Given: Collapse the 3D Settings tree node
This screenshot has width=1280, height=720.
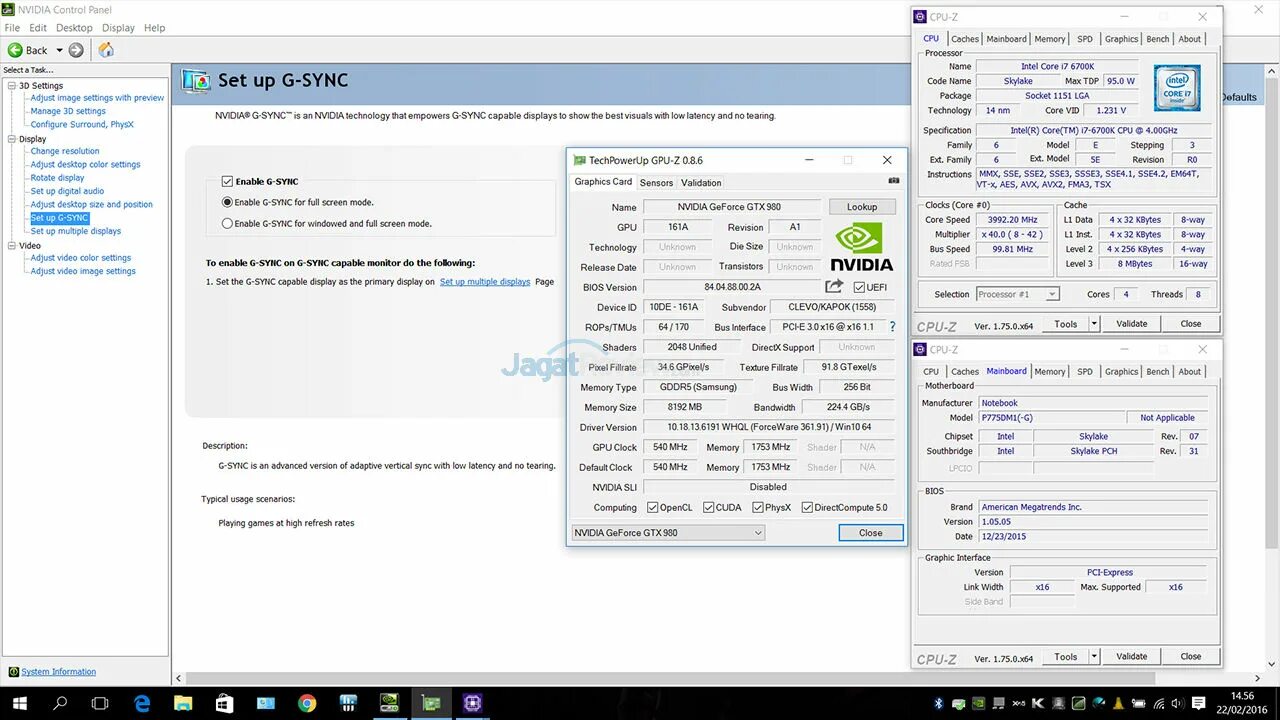Looking at the screenshot, I should (x=12, y=86).
